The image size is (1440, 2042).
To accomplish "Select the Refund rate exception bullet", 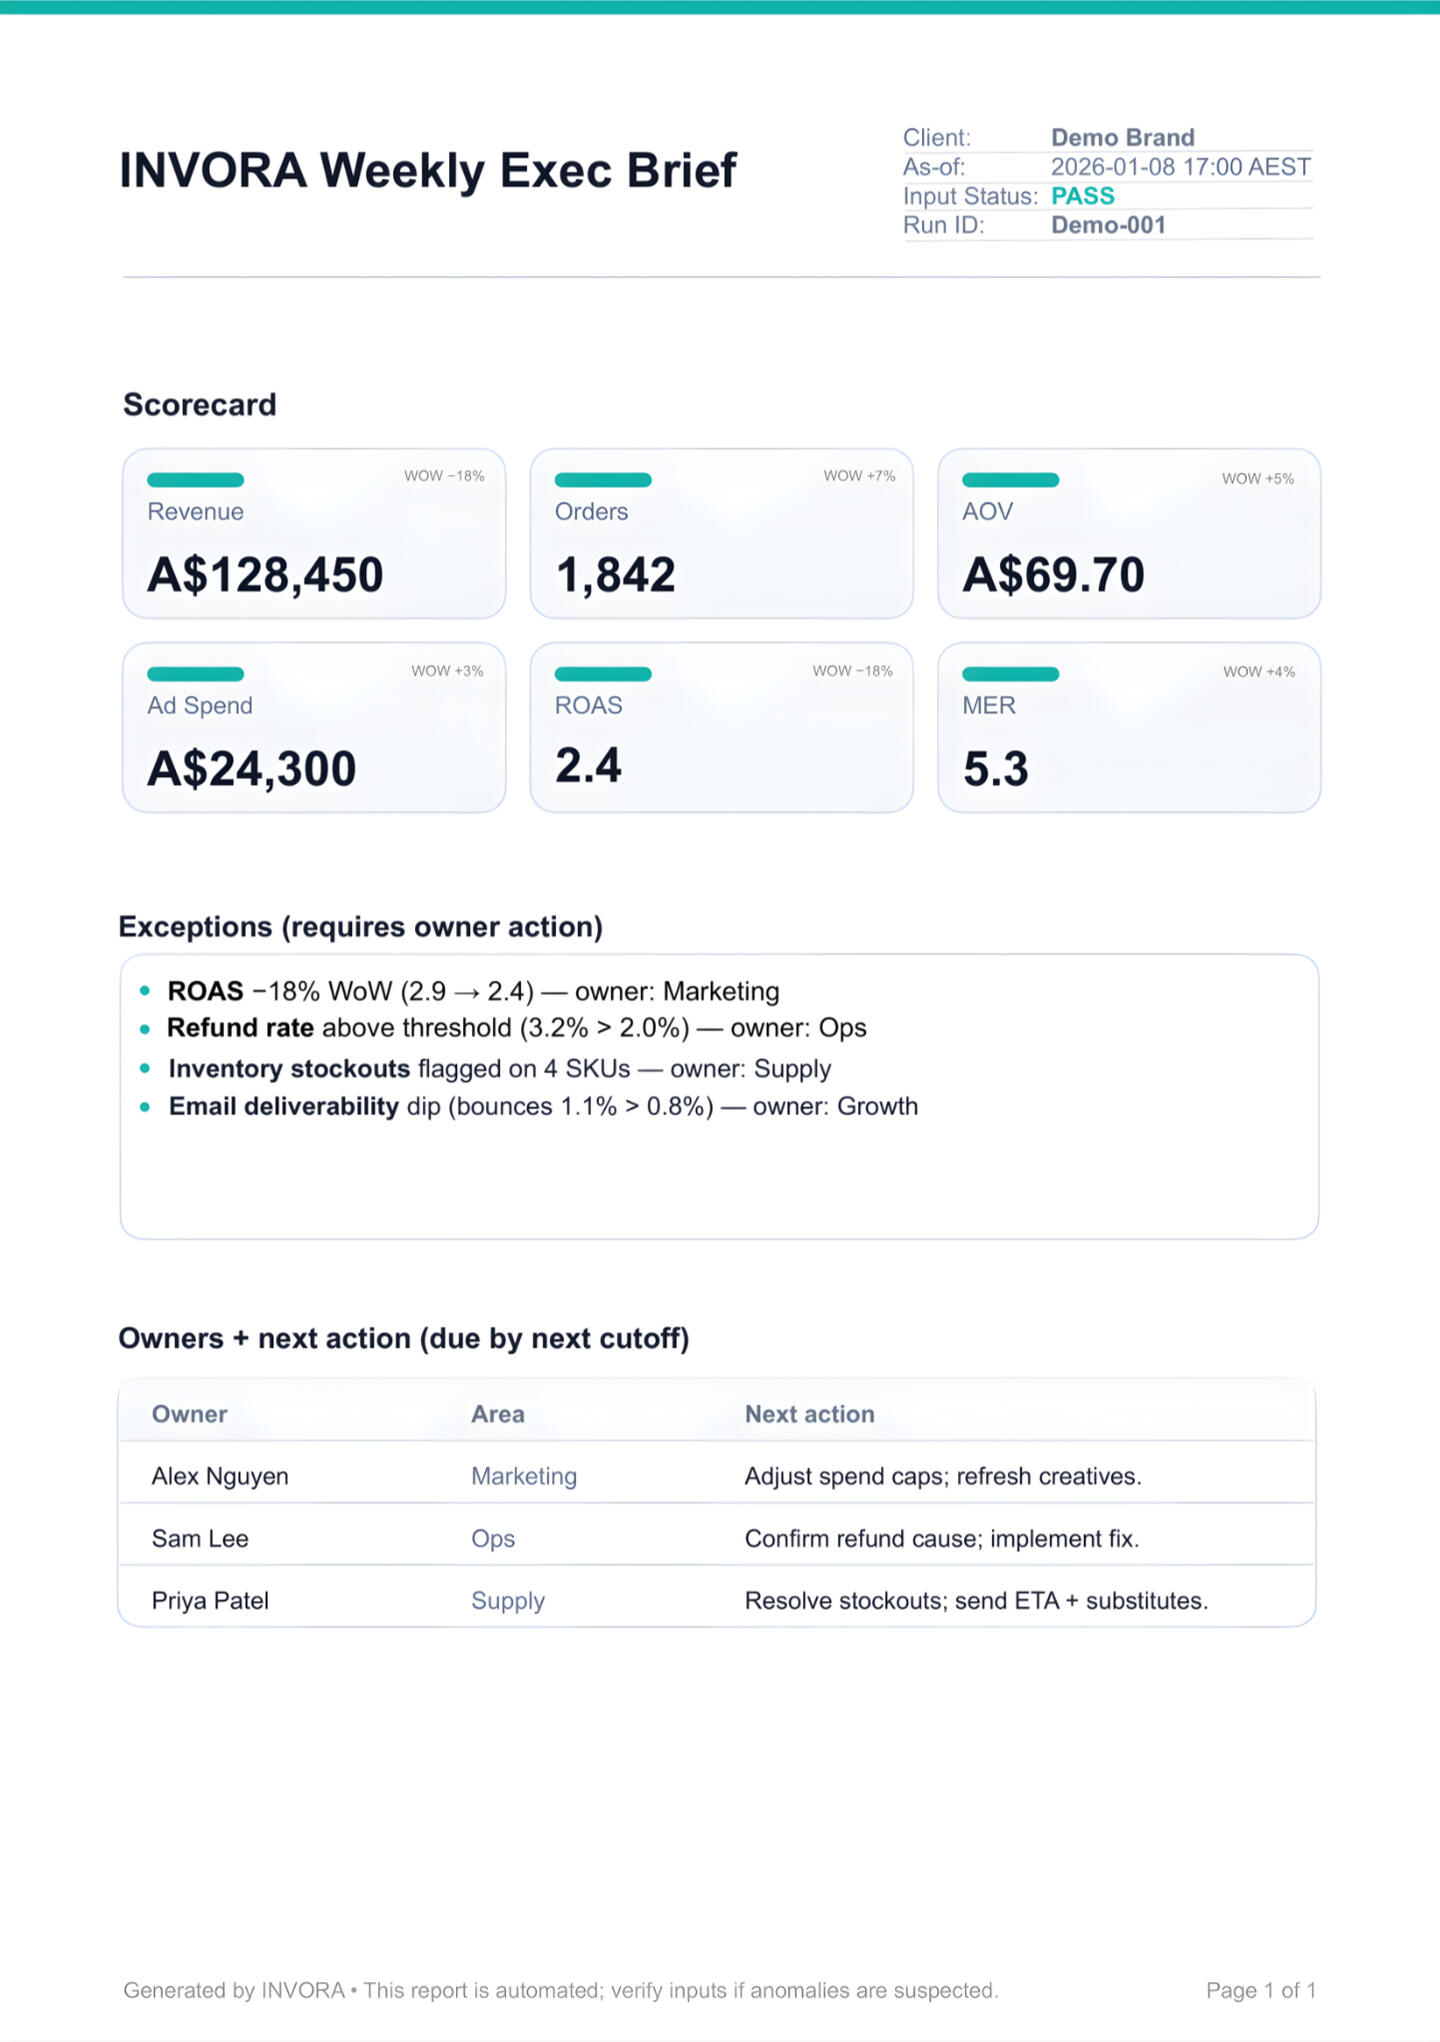I will (x=516, y=1028).
